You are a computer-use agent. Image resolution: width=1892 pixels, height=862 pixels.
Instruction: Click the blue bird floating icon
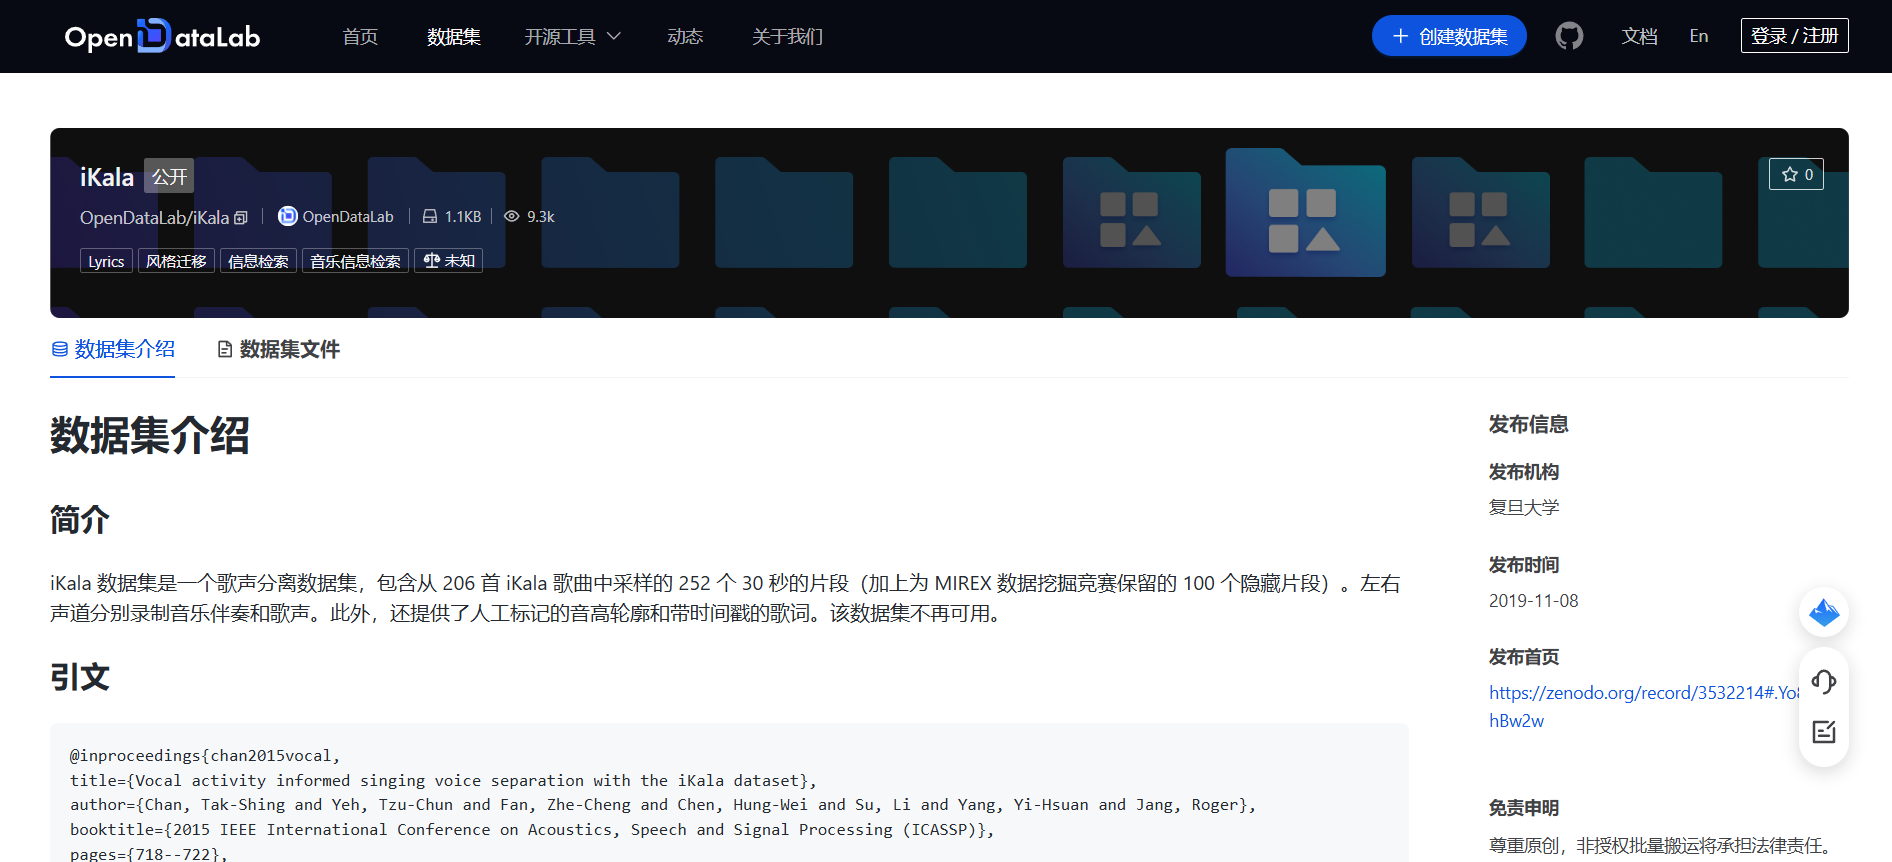pos(1824,612)
